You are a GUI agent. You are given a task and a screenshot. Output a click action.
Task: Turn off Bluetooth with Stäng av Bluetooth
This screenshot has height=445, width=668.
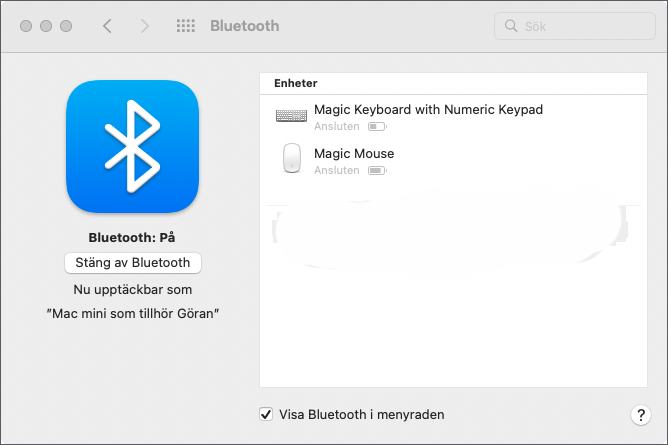133,263
